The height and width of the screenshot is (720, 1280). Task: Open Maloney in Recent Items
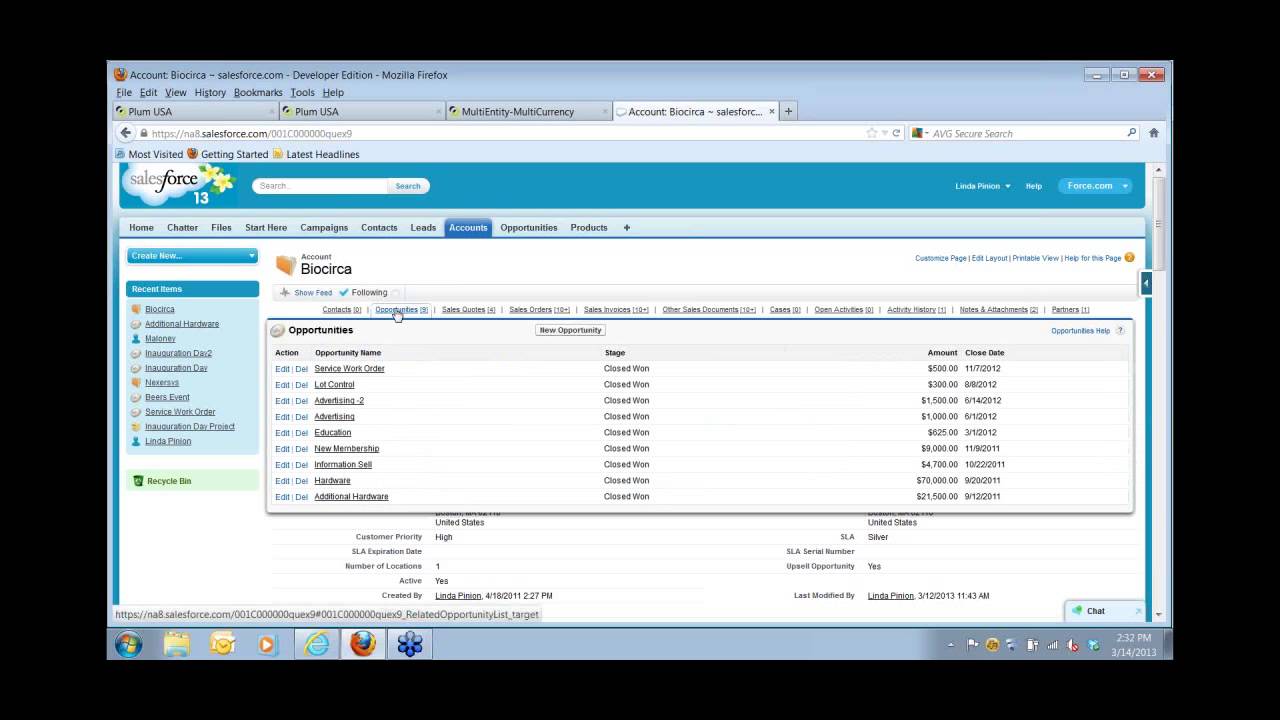(160, 338)
